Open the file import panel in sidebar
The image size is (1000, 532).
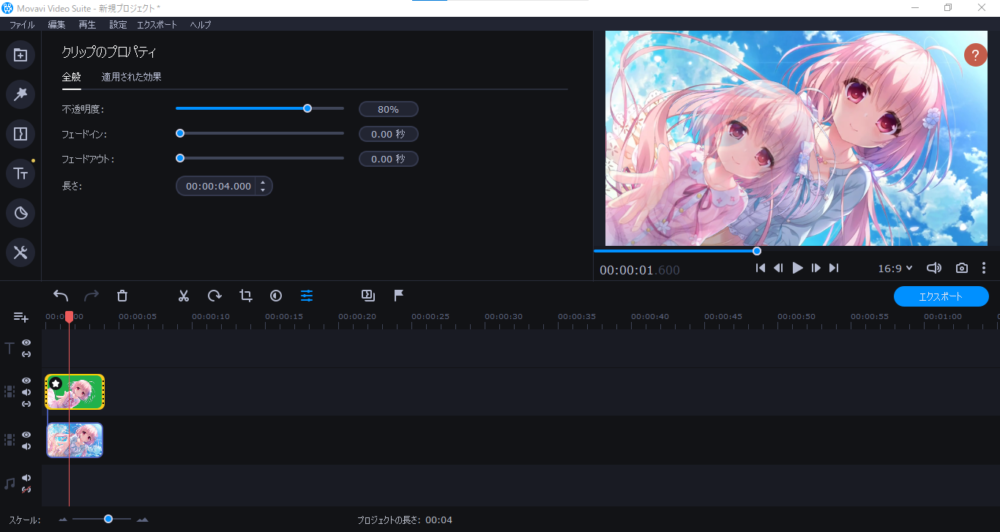pos(20,55)
